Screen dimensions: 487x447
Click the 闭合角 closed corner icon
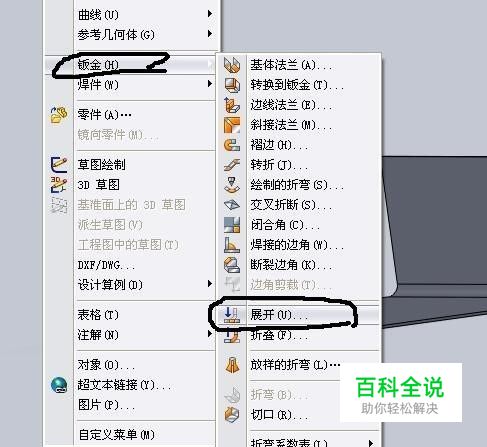tap(232, 225)
